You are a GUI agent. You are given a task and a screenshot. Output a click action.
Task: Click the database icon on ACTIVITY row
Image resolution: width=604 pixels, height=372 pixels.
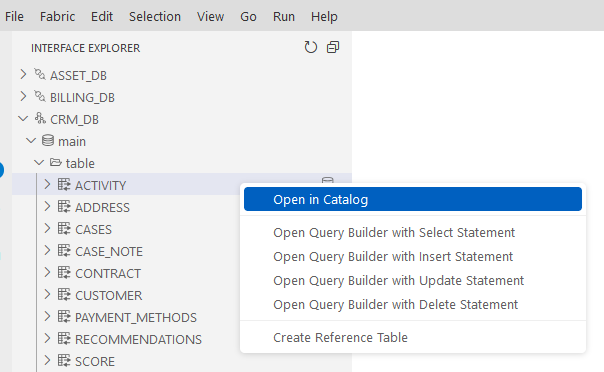(327, 181)
